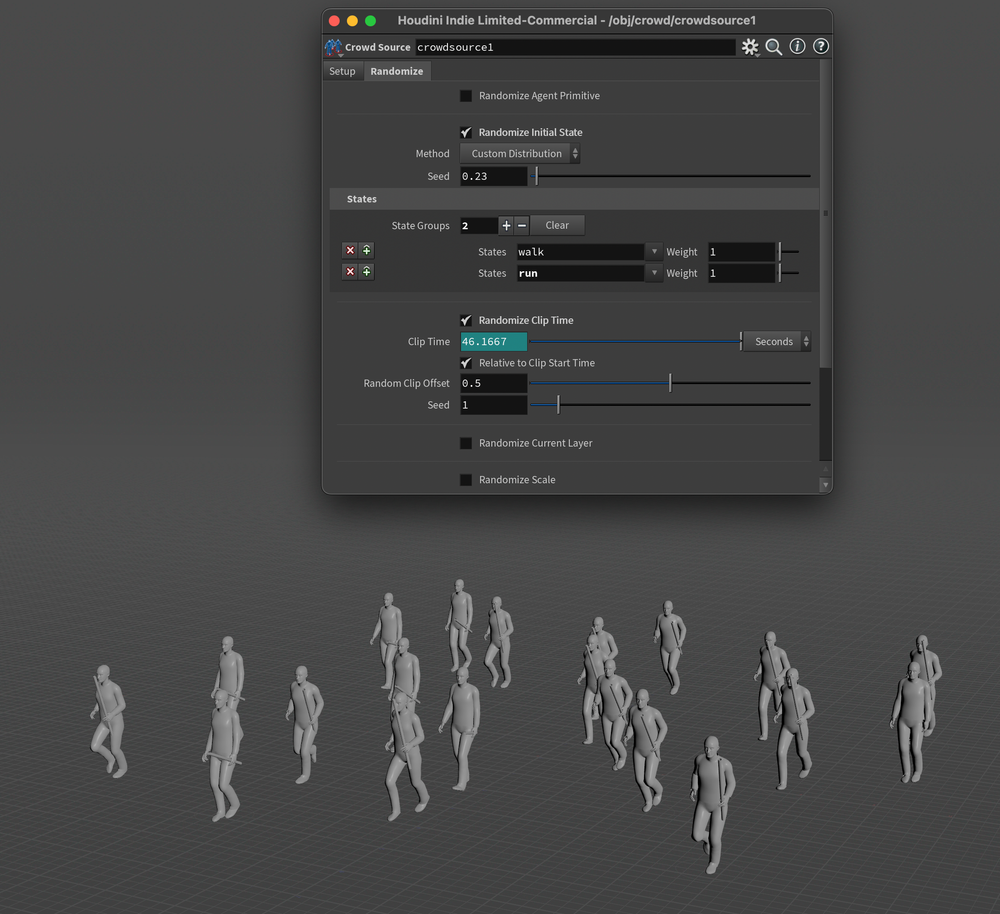
Task: Click the Crowd Source node icon
Action: pos(333,46)
